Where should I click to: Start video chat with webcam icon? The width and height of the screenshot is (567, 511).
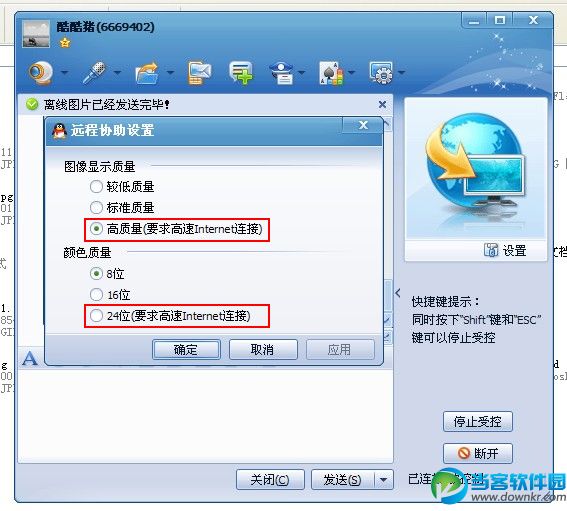click(41, 73)
